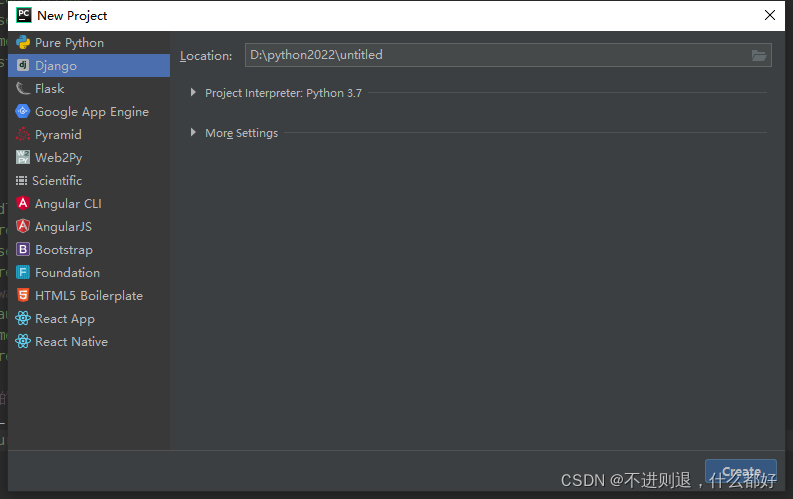The width and height of the screenshot is (793, 499).
Task: Click the Web2Py icon
Action: pyautogui.click(x=22, y=158)
